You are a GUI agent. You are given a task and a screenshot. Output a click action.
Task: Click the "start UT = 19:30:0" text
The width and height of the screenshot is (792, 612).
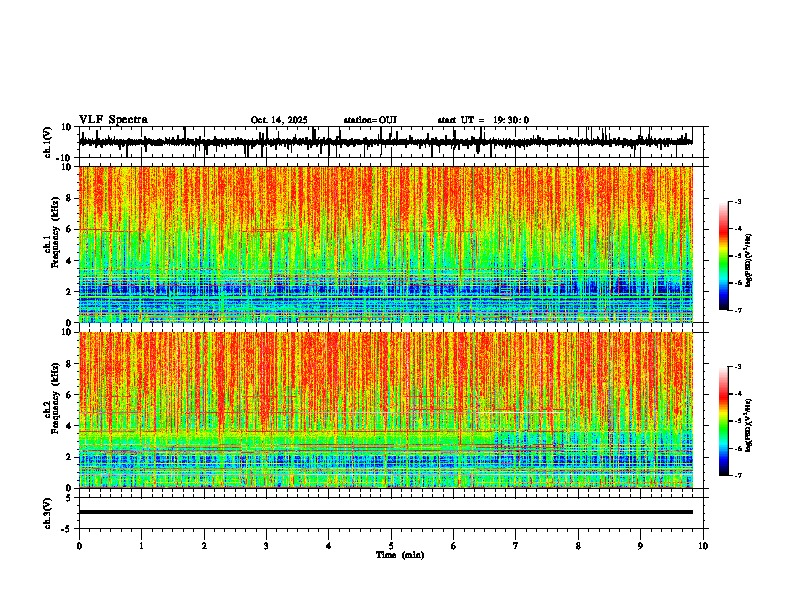[483, 120]
